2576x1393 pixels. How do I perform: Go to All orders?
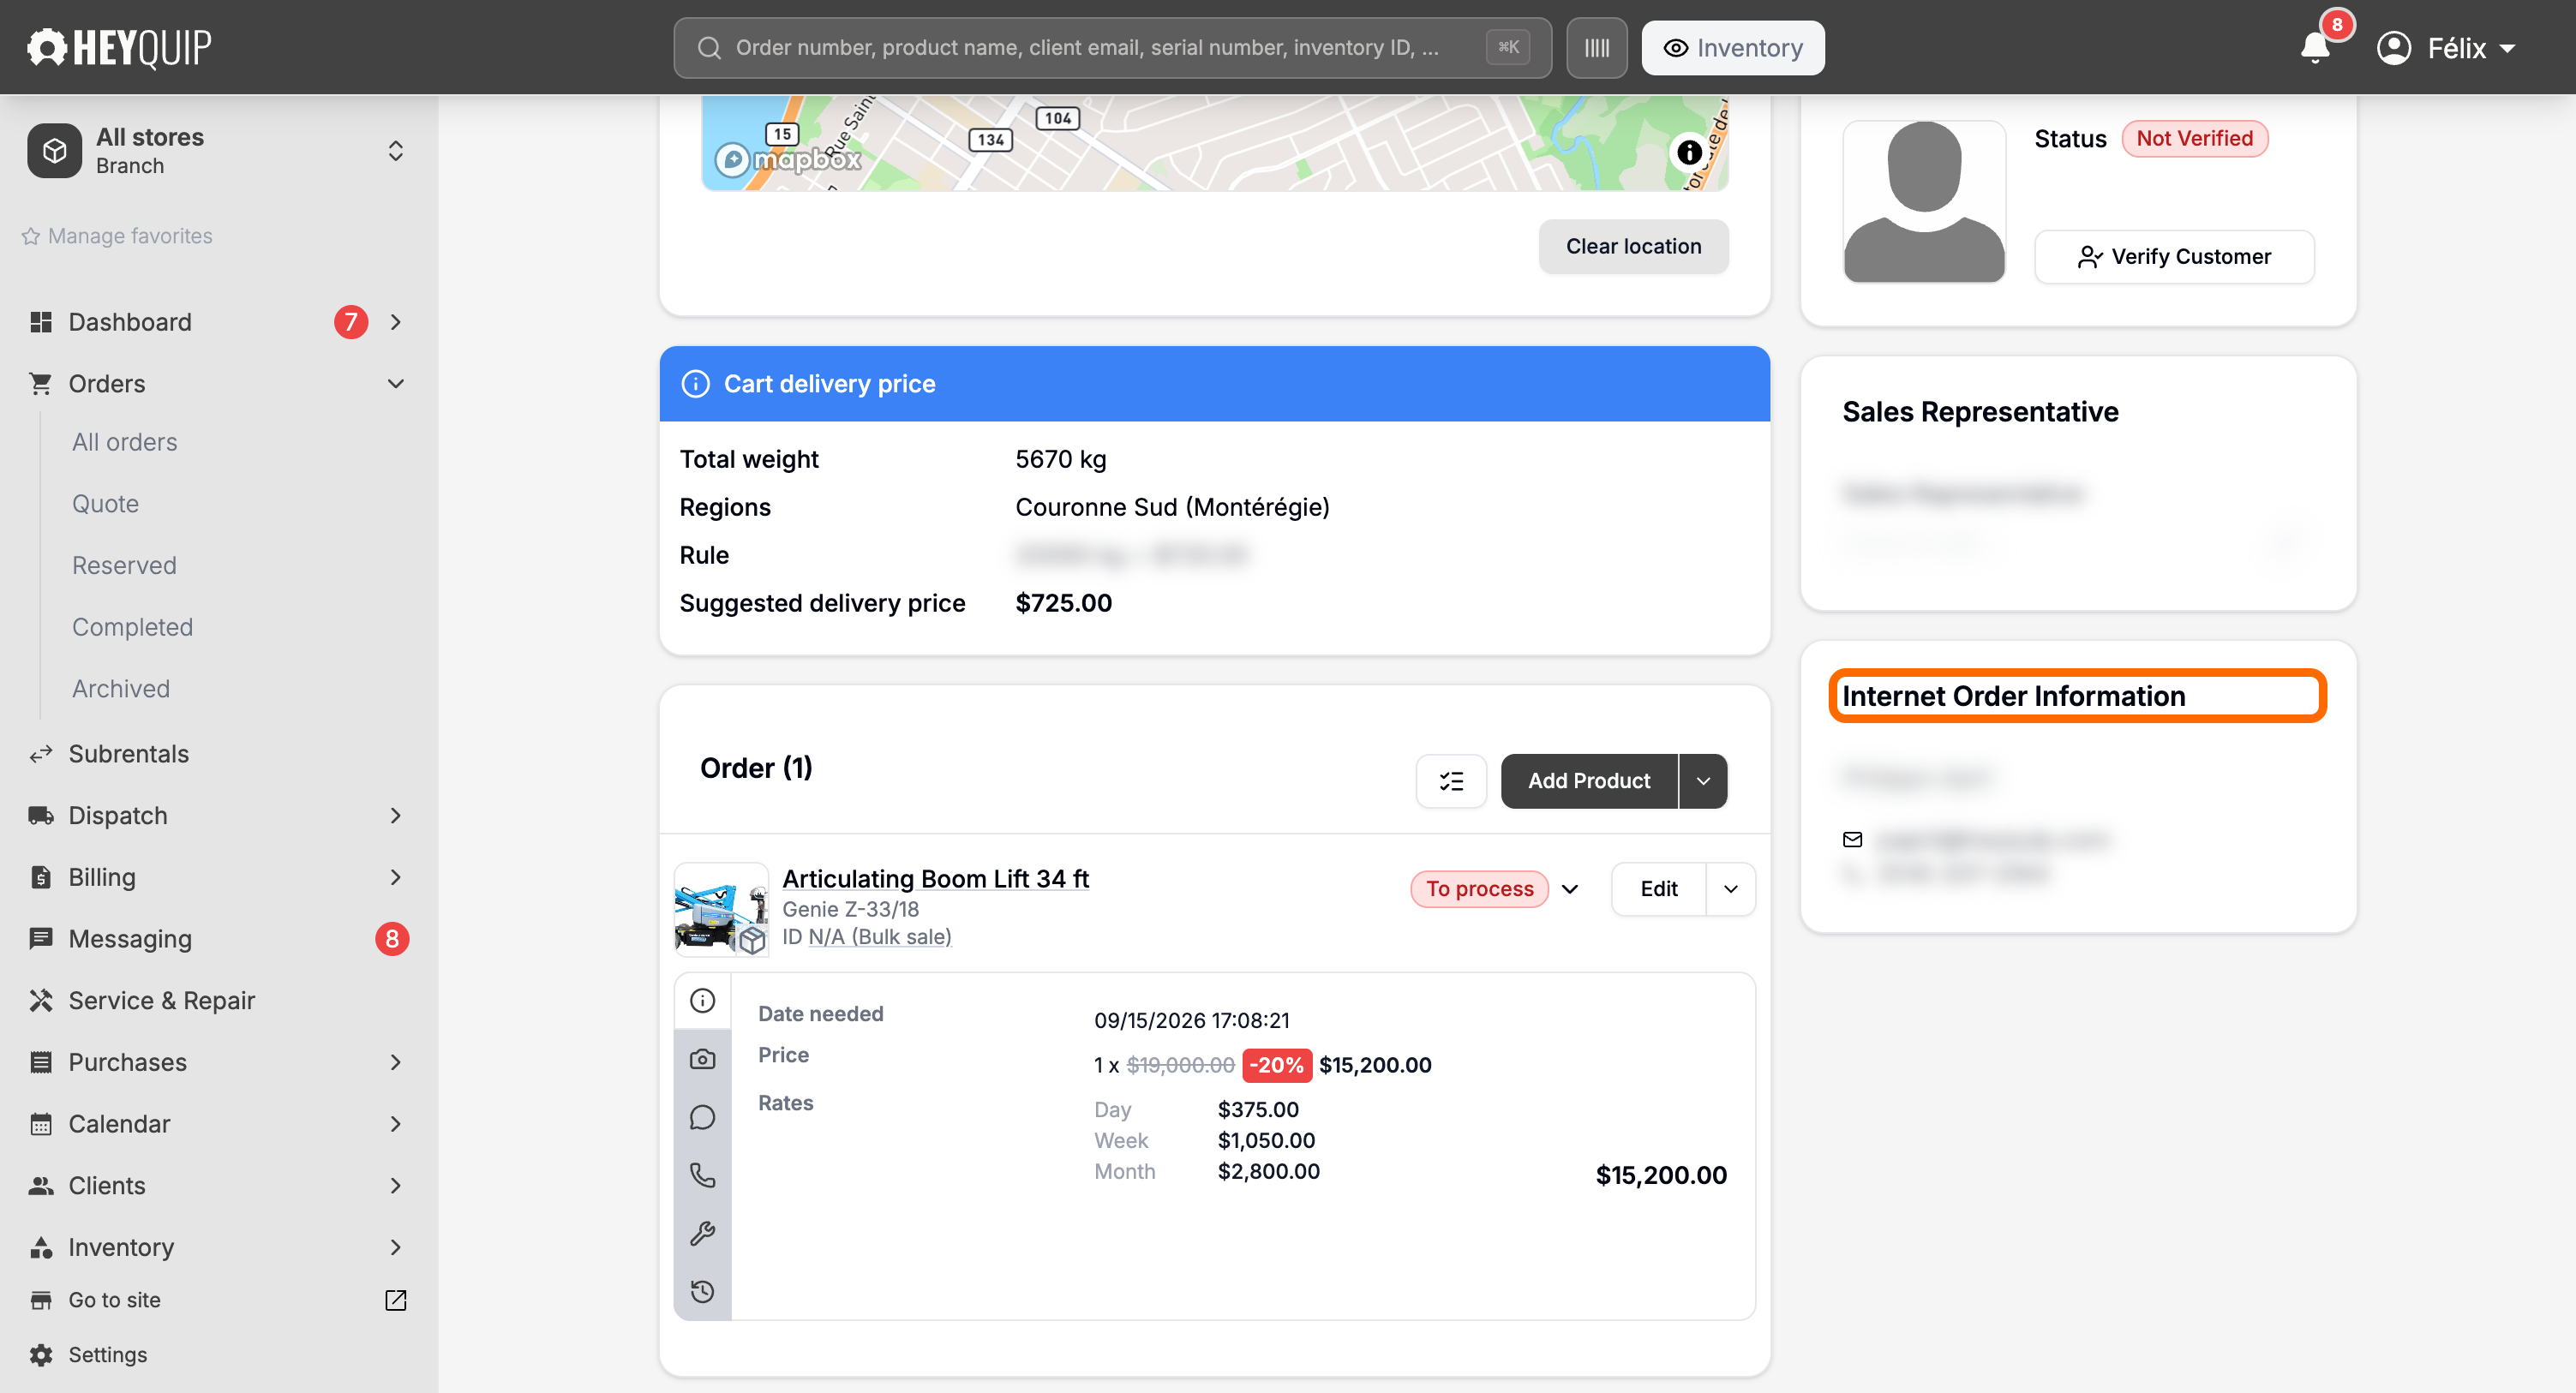pyautogui.click(x=124, y=441)
